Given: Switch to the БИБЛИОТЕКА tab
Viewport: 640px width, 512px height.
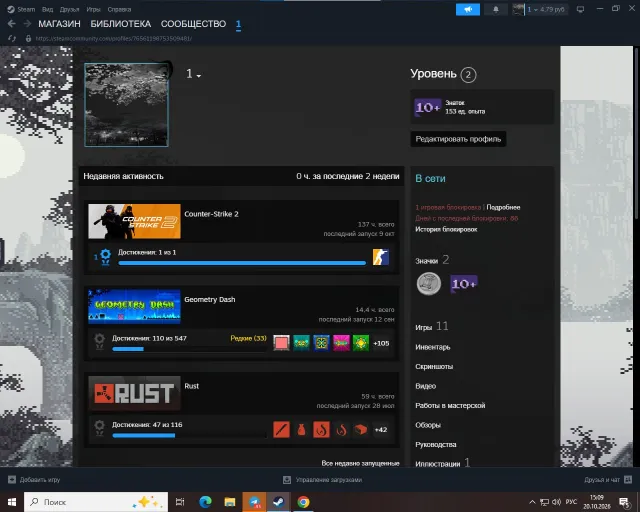Looking at the screenshot, I should pos(121,24).
